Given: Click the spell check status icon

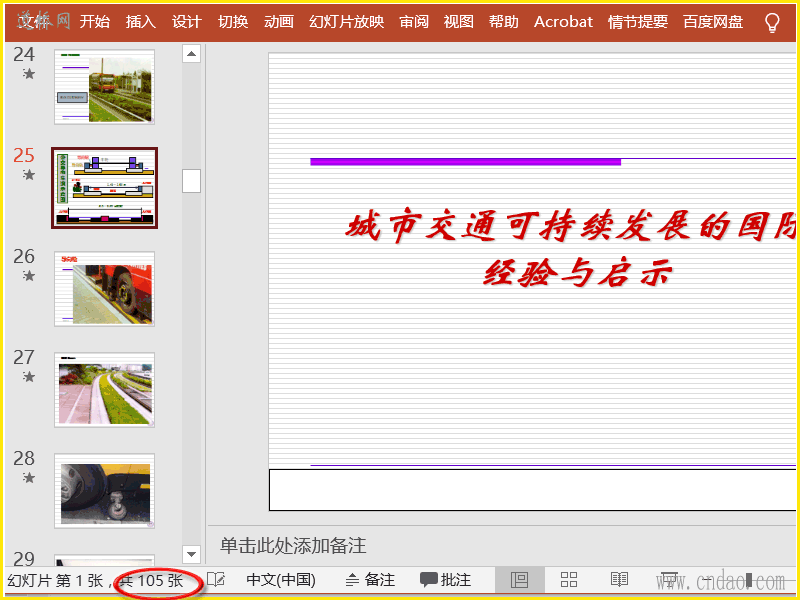Looking at the screenshot, I should point(216,580).
